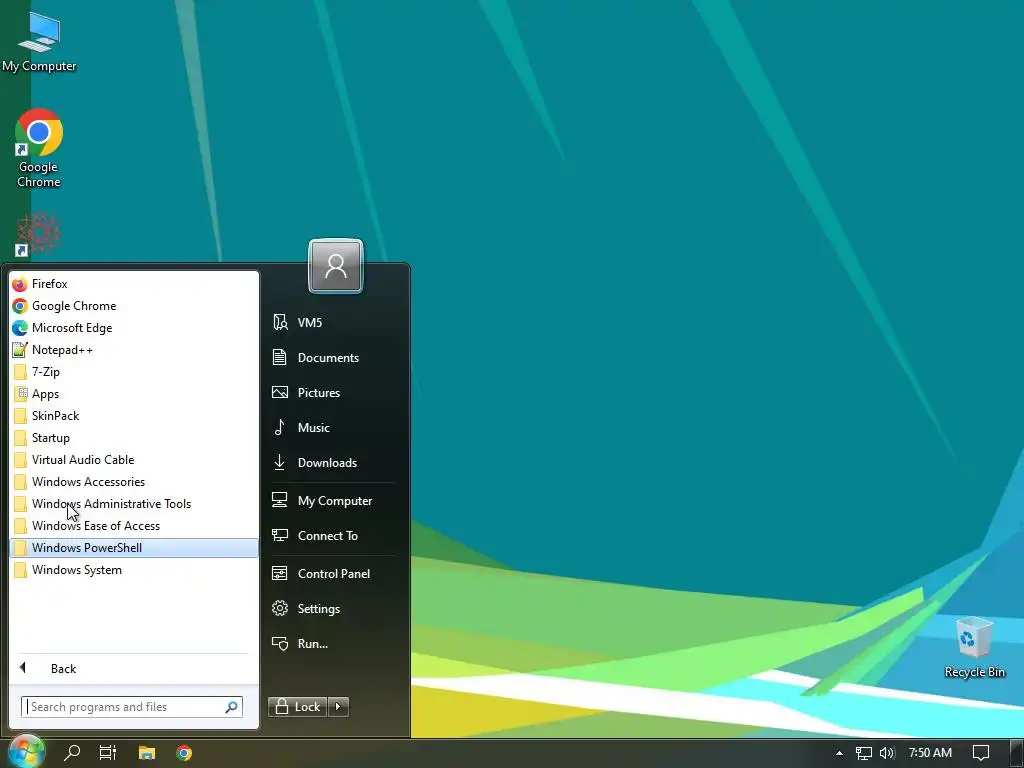Select the Google Chrome desktop shortcut

click(x=39, y=149)
